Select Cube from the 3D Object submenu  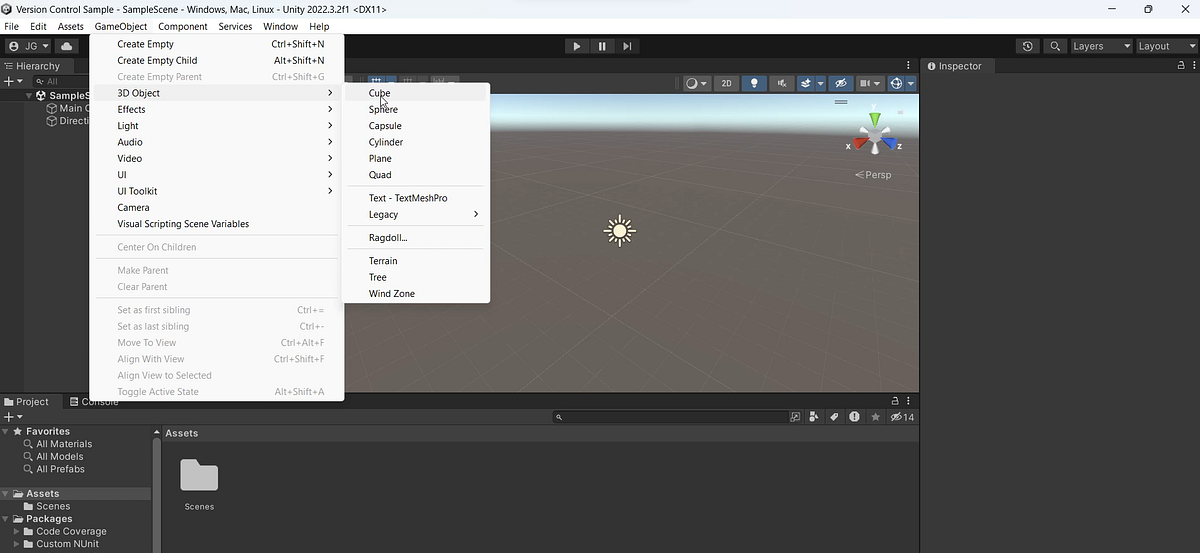(x=416, y=93)
